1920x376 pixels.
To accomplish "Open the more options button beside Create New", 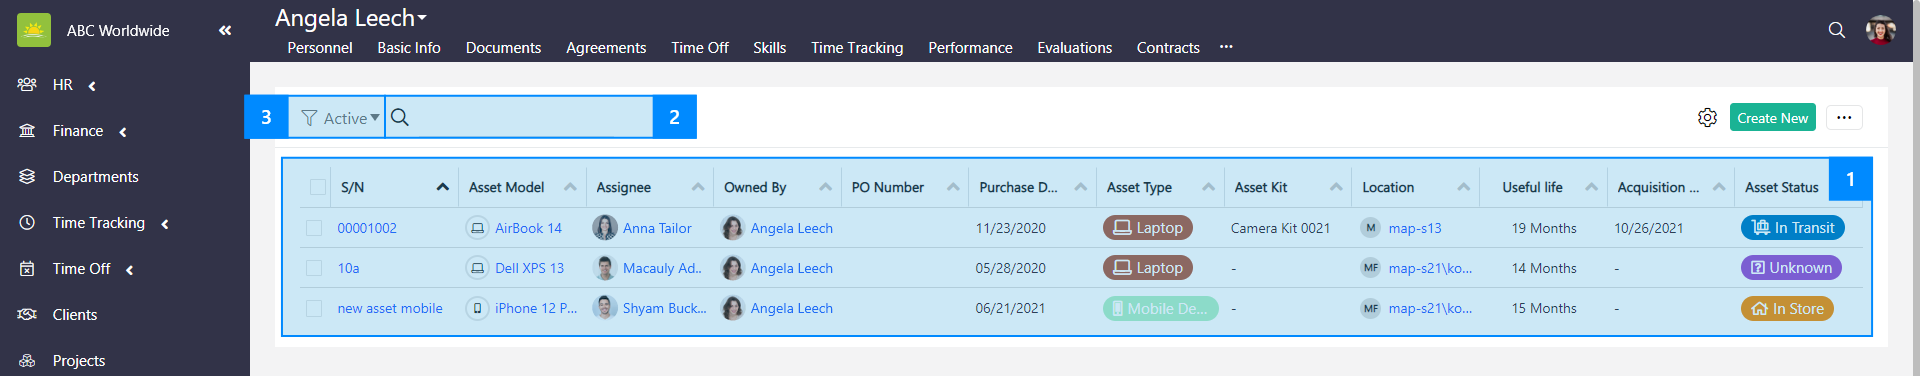I will [1844, 118].
